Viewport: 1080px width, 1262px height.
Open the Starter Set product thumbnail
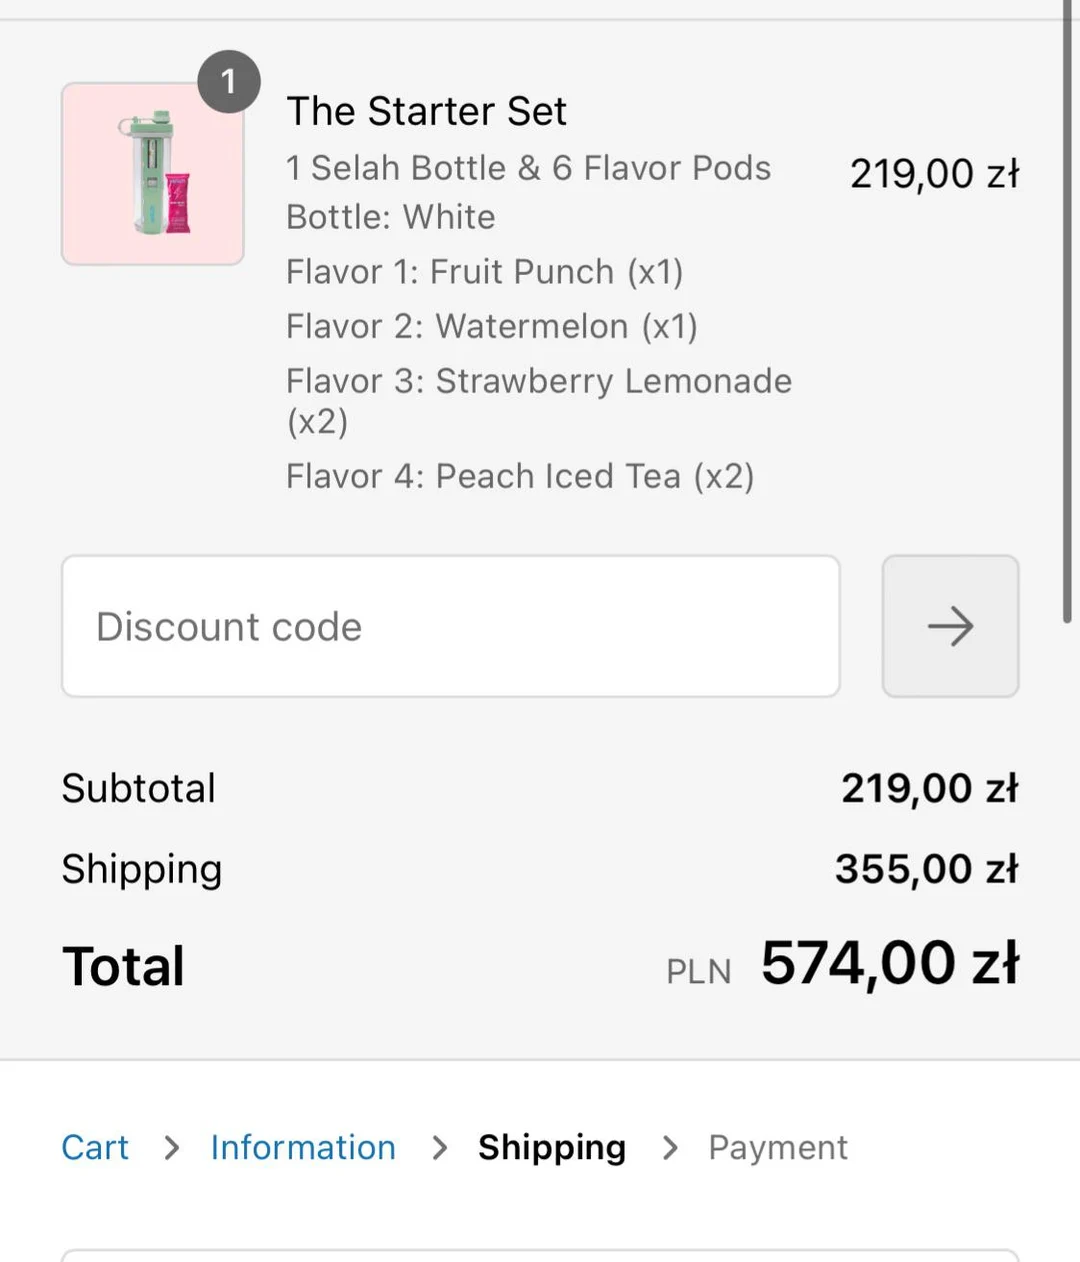(x=151, y=173)
